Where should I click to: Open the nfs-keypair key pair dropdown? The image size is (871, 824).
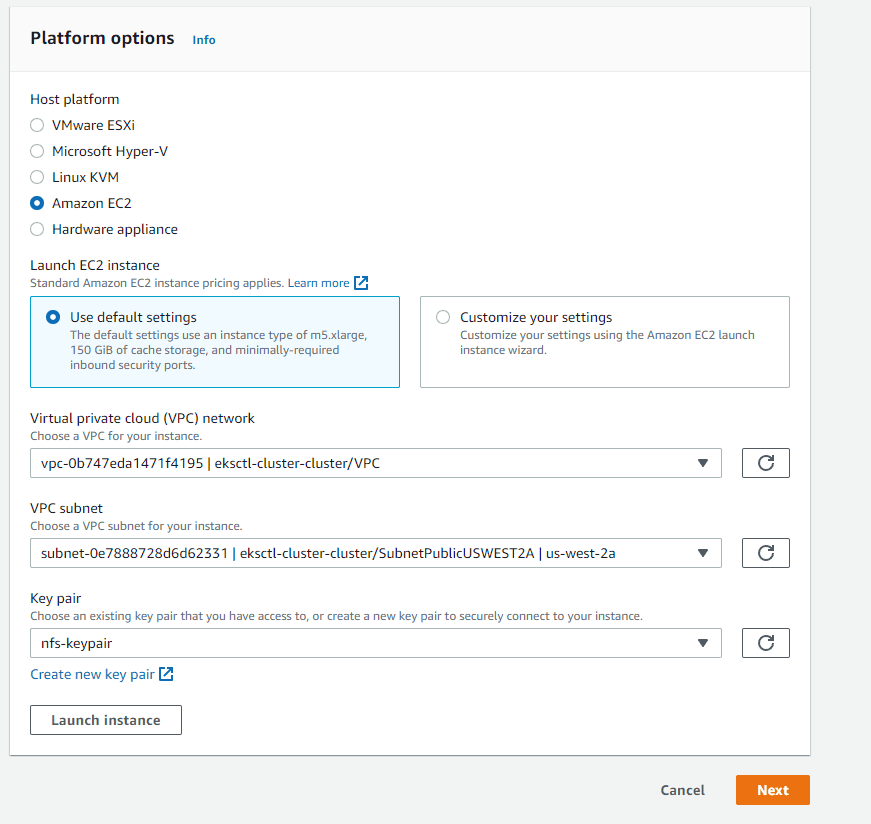click(x=375, y=643)
